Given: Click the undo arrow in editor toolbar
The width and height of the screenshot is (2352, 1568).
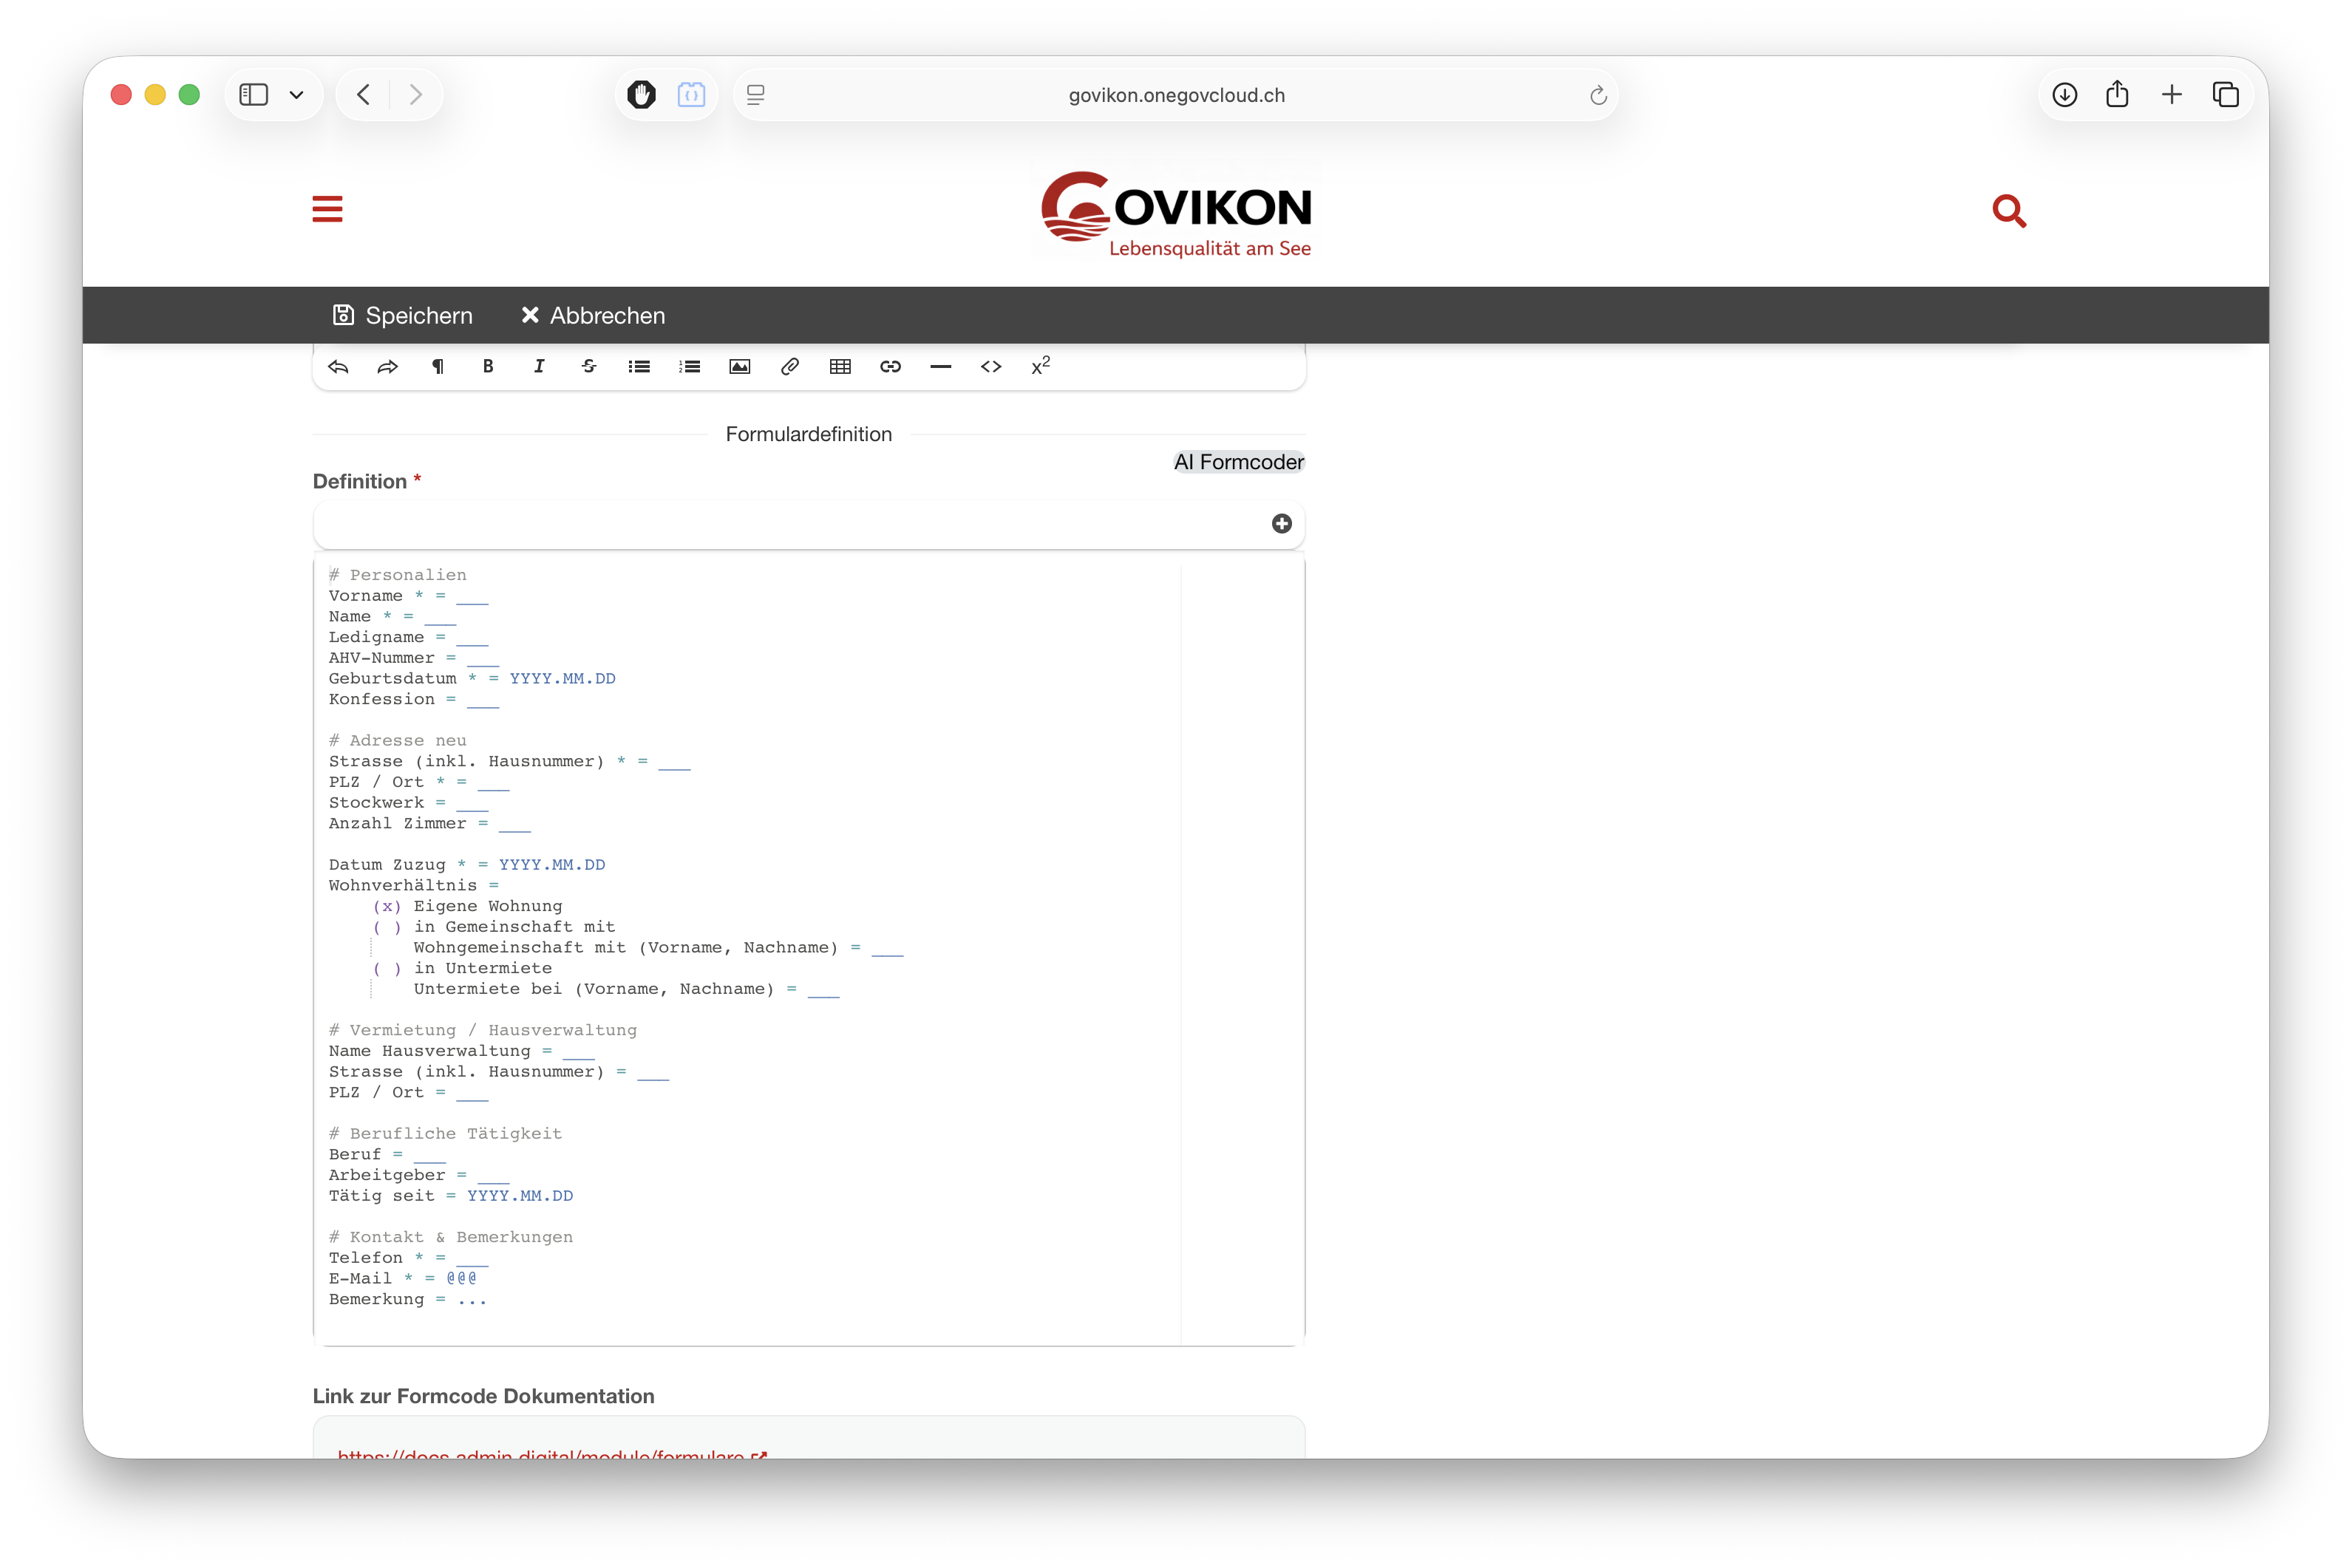Looking at the screenshot, I should [338, 367].
